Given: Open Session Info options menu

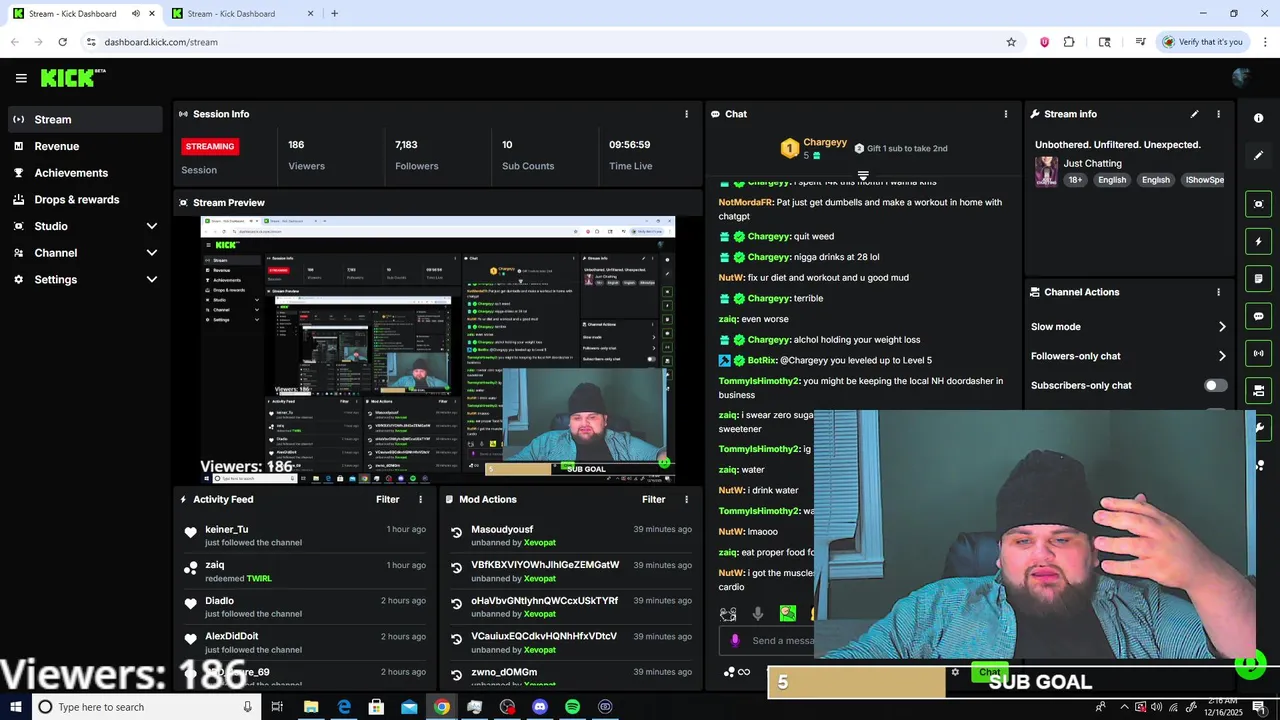Looking at the screenshot, I should [x=686, y=114].
